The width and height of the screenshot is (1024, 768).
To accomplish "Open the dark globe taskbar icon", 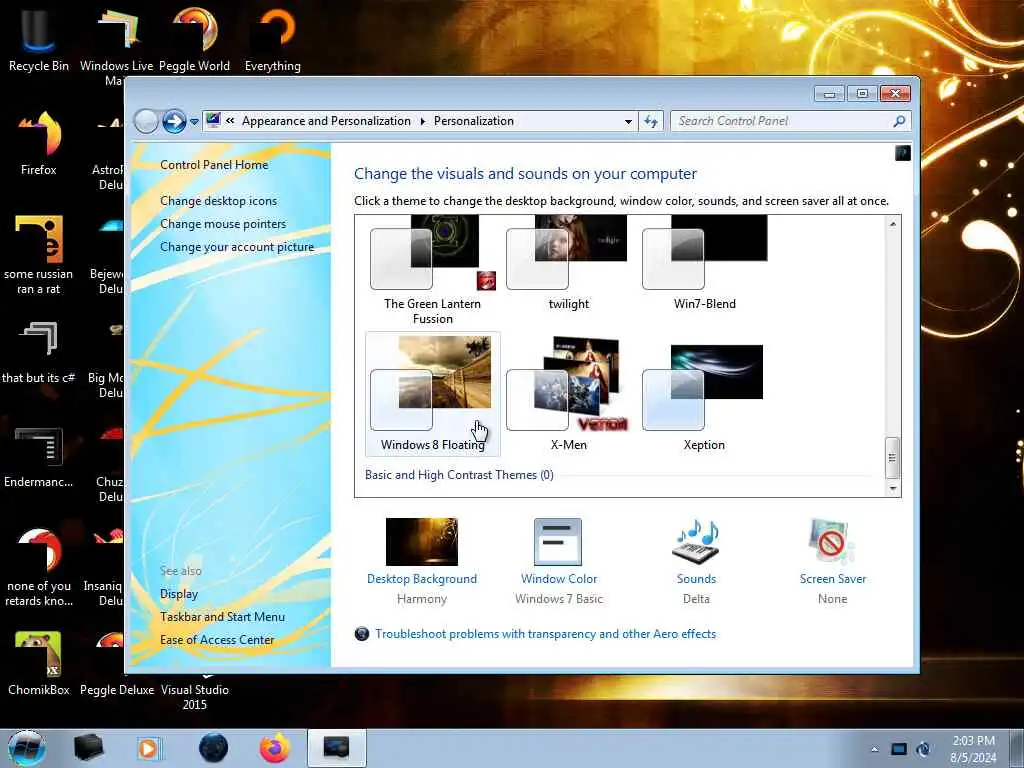I will (213, 748).
